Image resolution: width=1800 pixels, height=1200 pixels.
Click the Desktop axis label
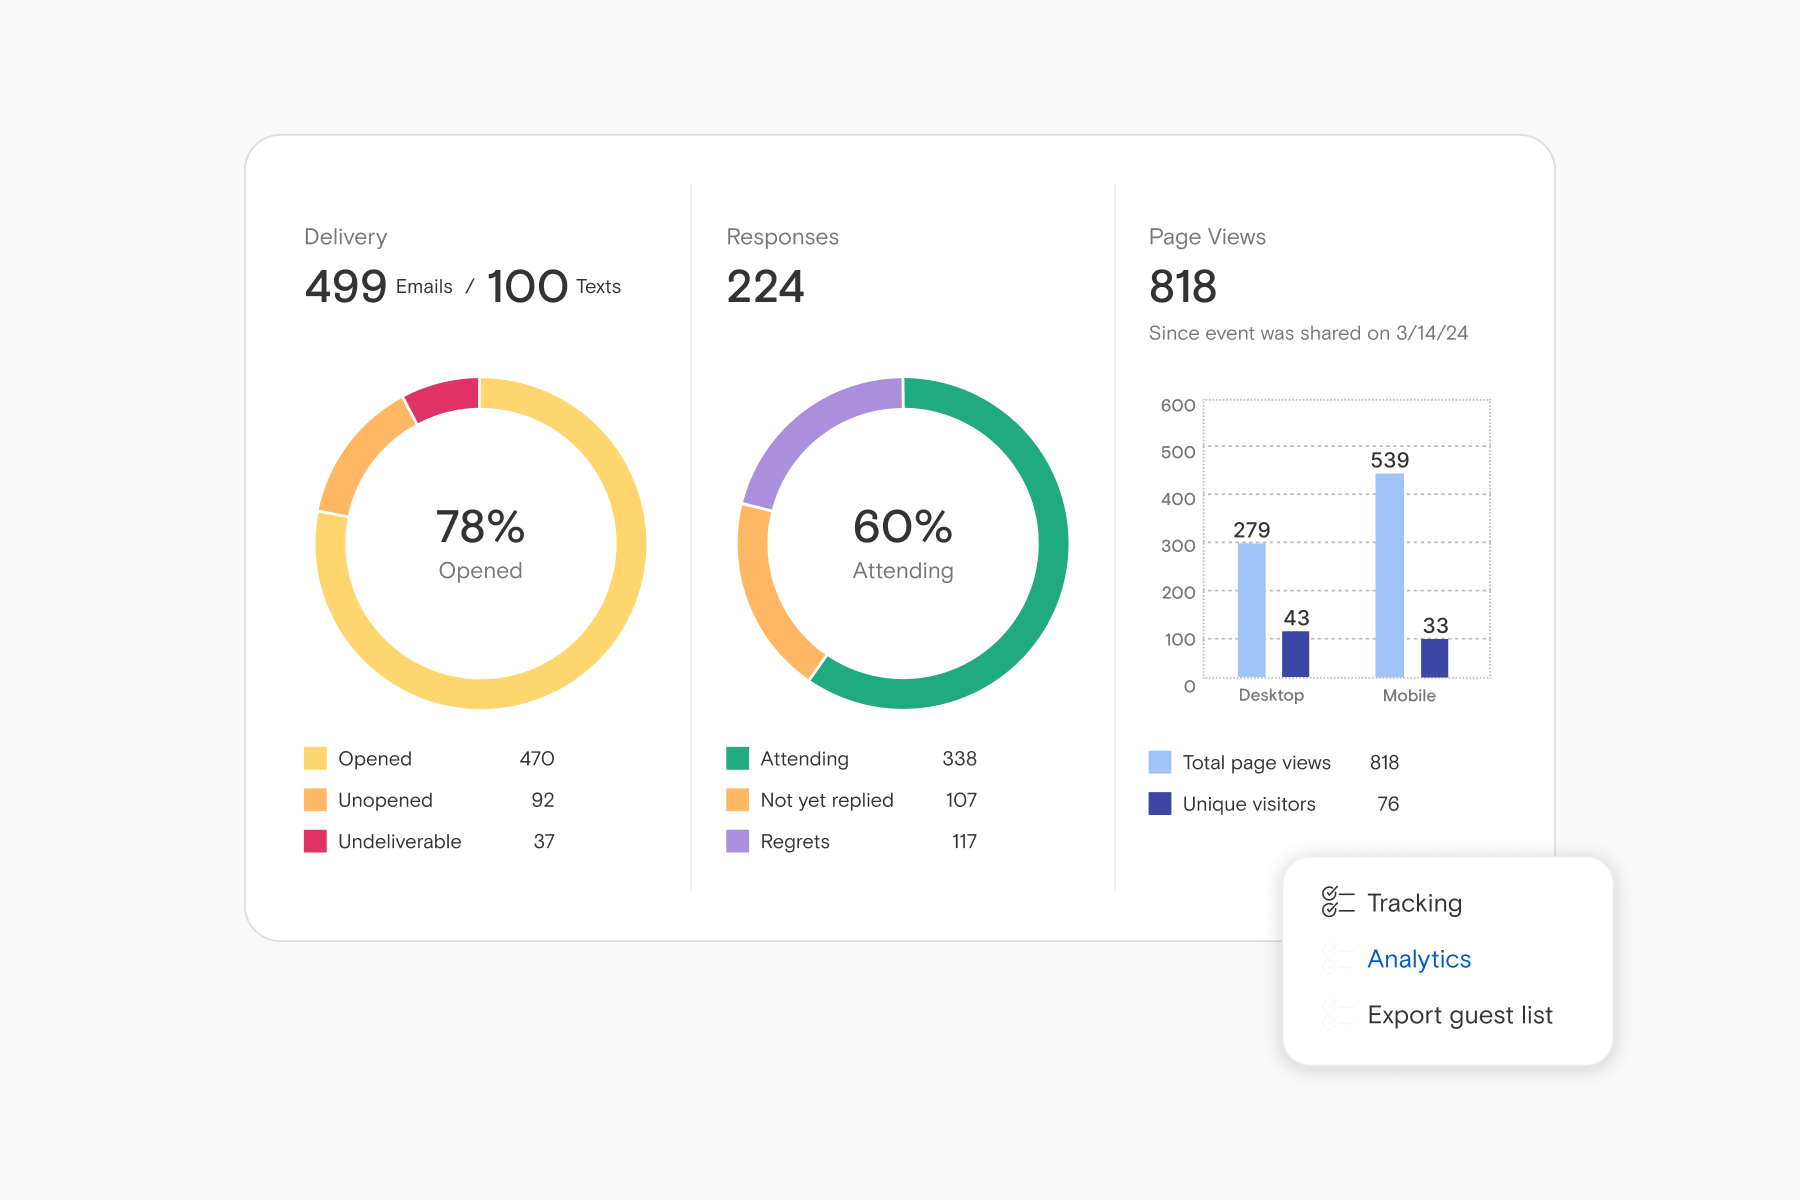(1271, 695)
